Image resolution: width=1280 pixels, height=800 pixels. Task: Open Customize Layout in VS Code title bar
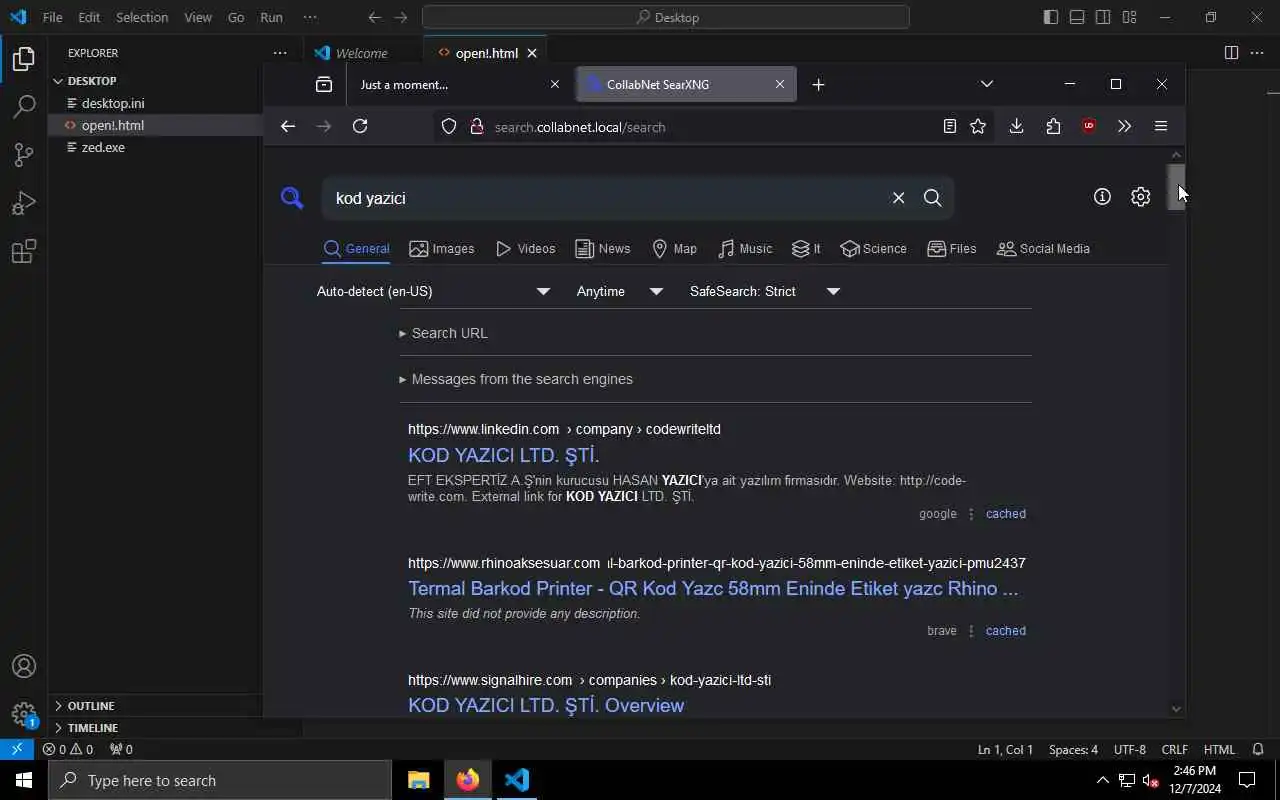point(1129,17)
